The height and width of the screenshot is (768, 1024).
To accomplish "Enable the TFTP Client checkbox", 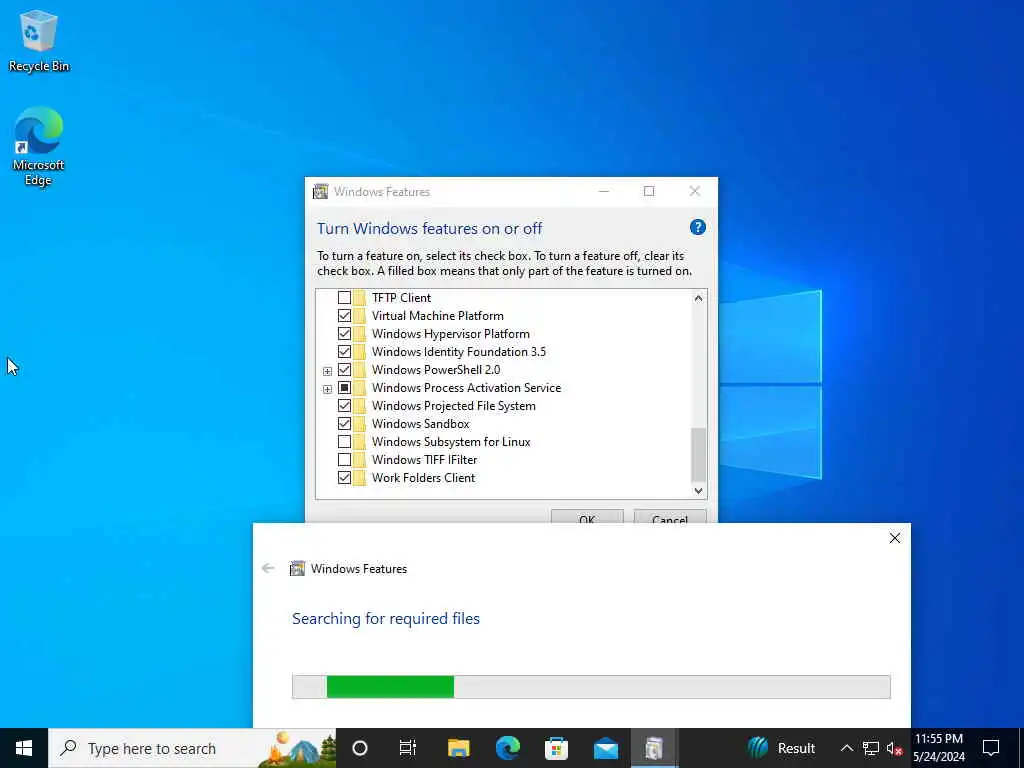I will 344,298.
